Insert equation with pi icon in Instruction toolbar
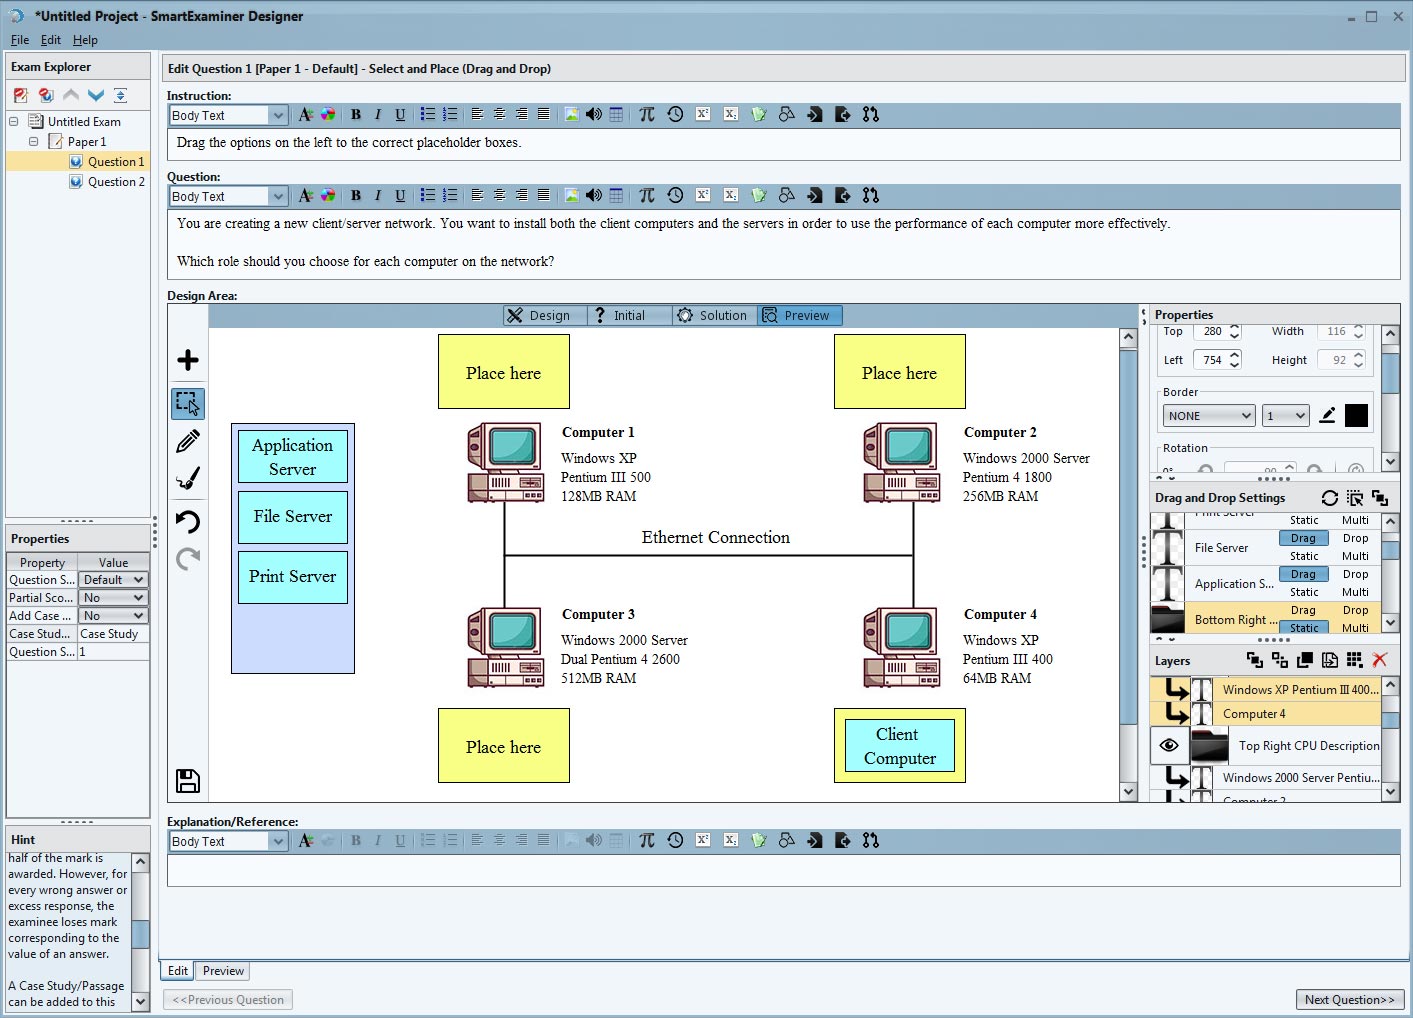 647,114
